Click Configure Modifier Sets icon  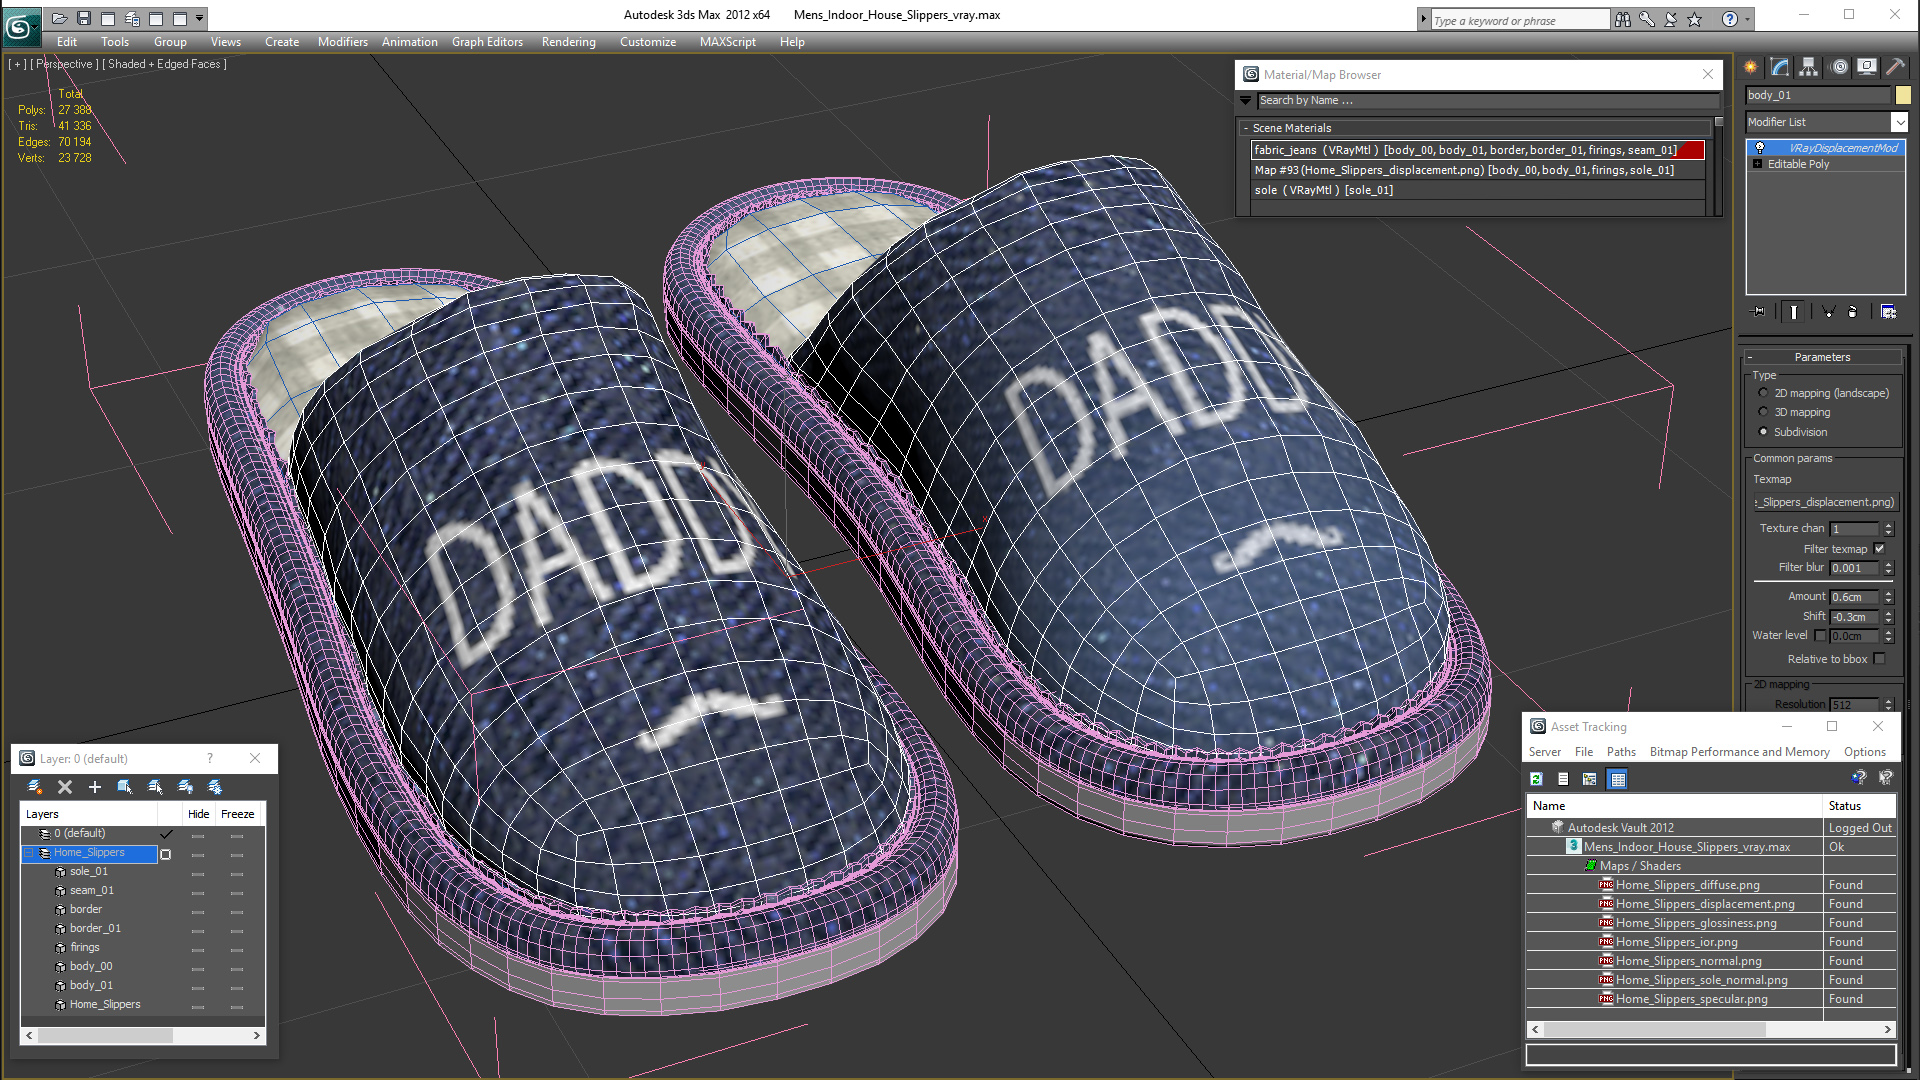point(1888,312)
